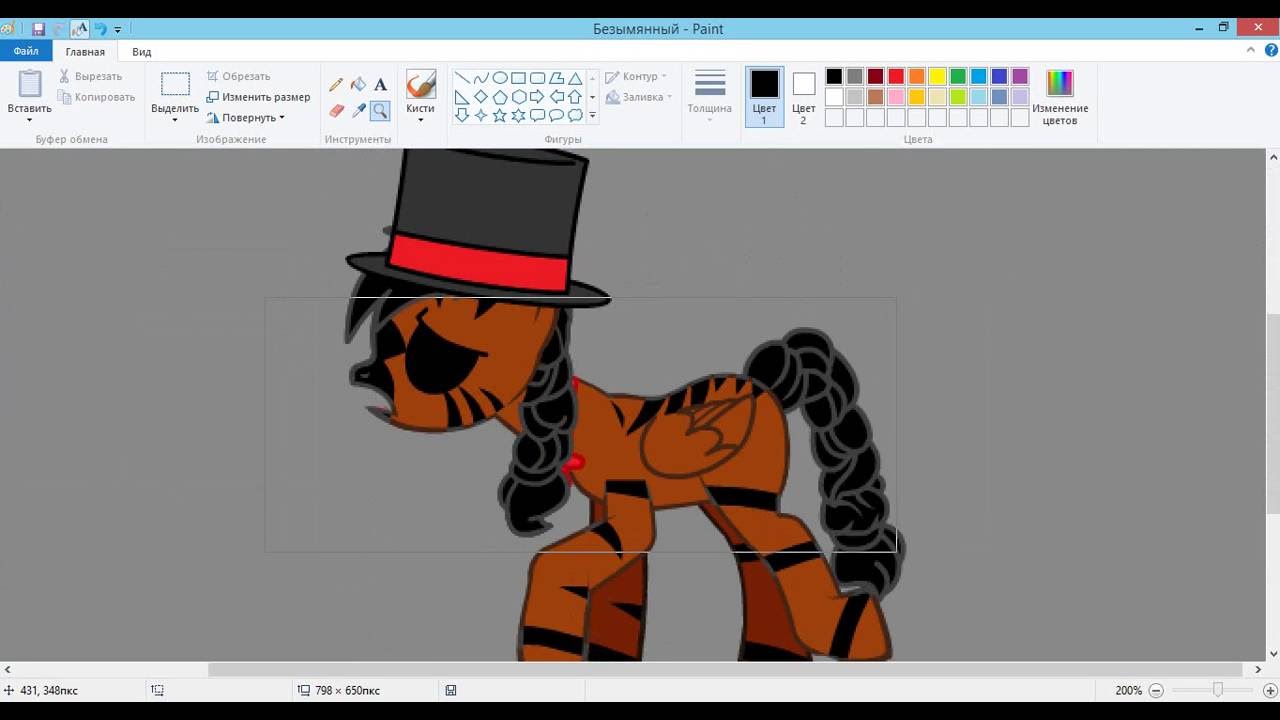
Task: Choose the five-point star shape
Action: click(x=500, y=116)
